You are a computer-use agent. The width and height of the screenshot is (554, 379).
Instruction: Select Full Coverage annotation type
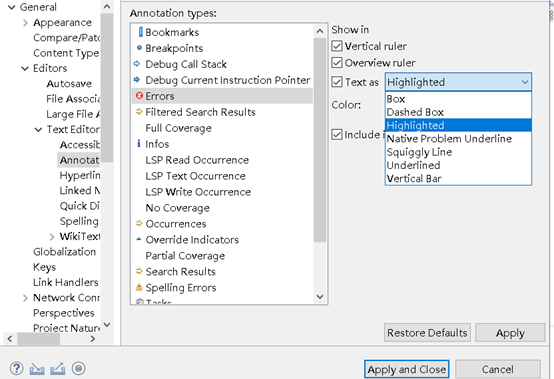pos(178,128)
